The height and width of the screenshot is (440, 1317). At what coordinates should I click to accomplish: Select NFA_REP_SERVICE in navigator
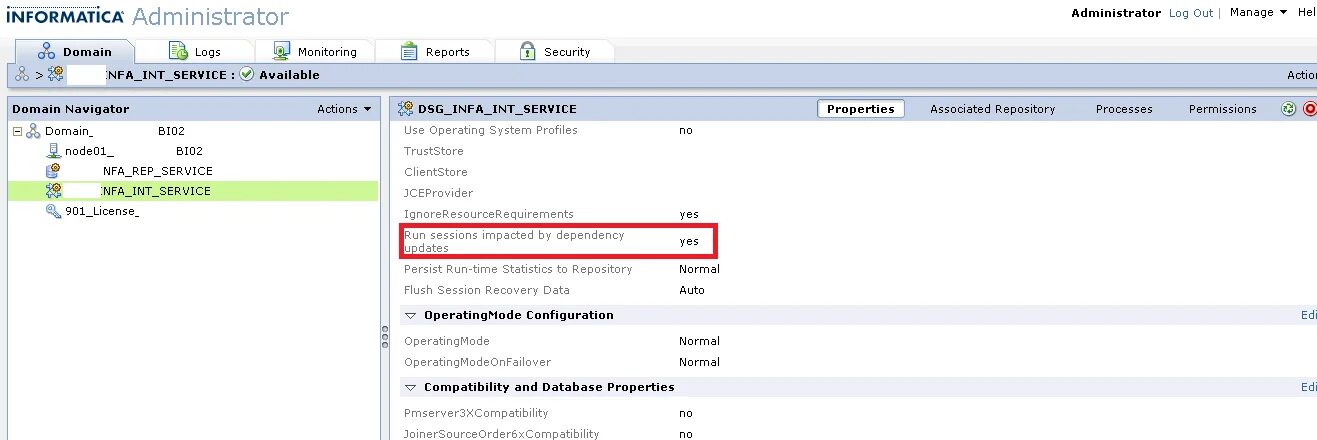coord(157,171)
